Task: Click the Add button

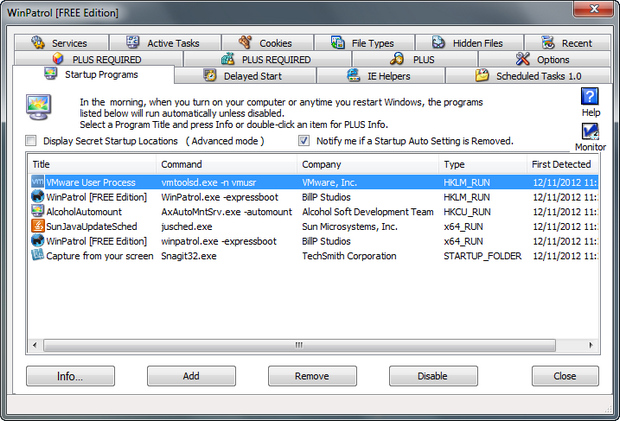Action: [x=191, y=376]
